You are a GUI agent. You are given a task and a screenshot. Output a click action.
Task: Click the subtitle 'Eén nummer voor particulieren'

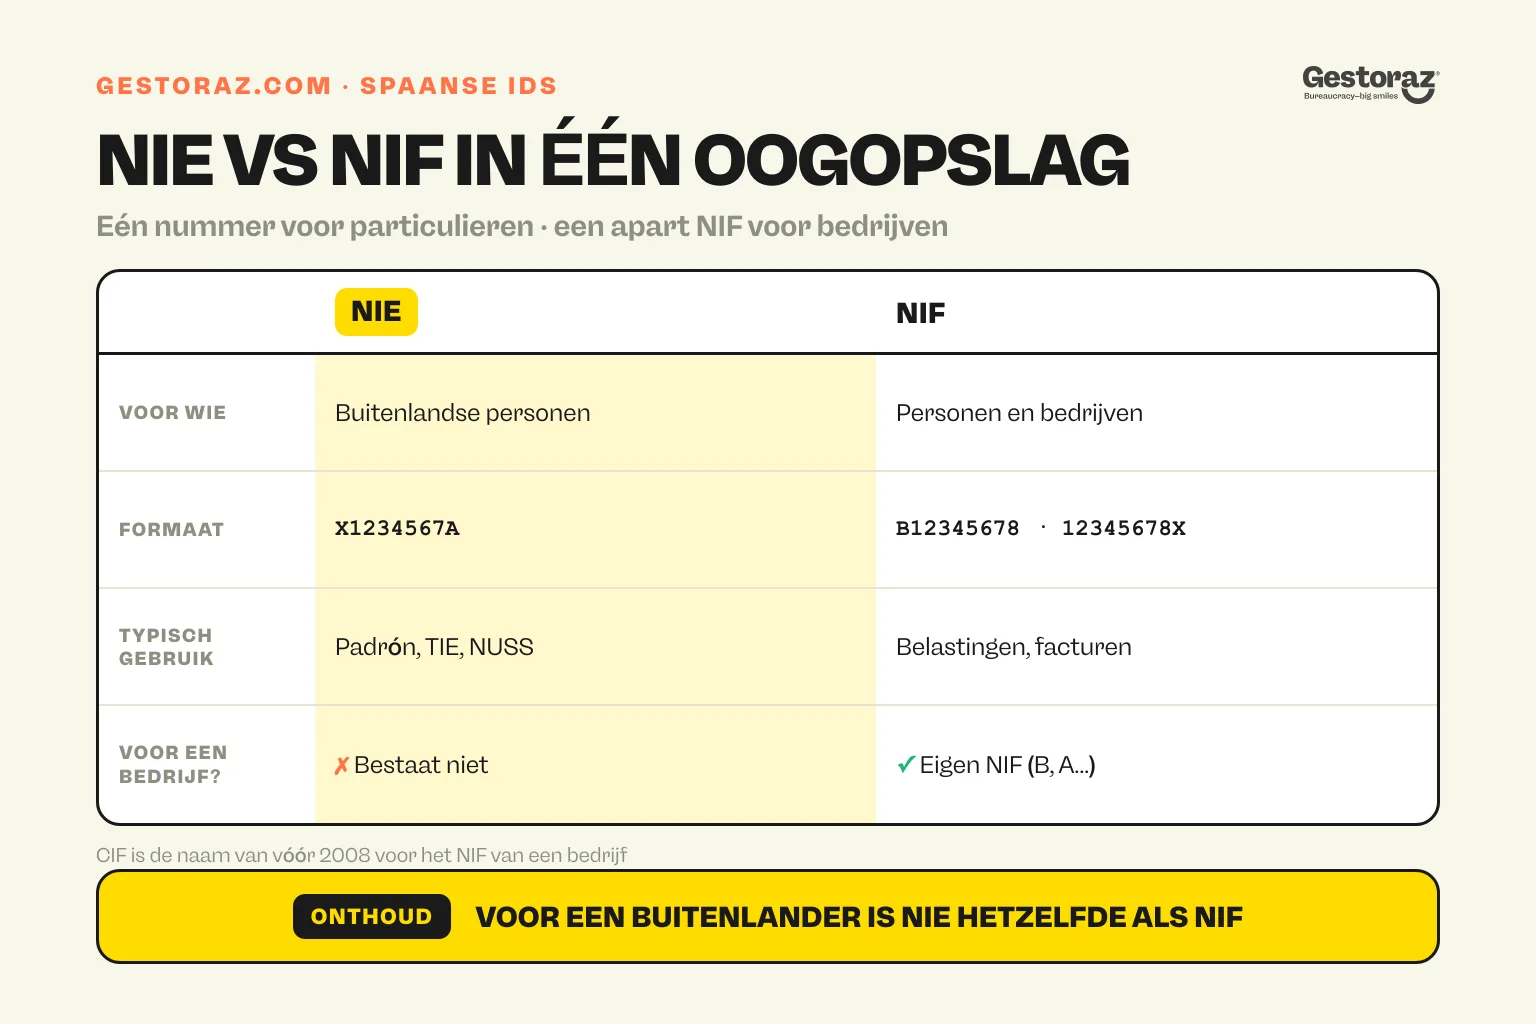coord(315,226)
